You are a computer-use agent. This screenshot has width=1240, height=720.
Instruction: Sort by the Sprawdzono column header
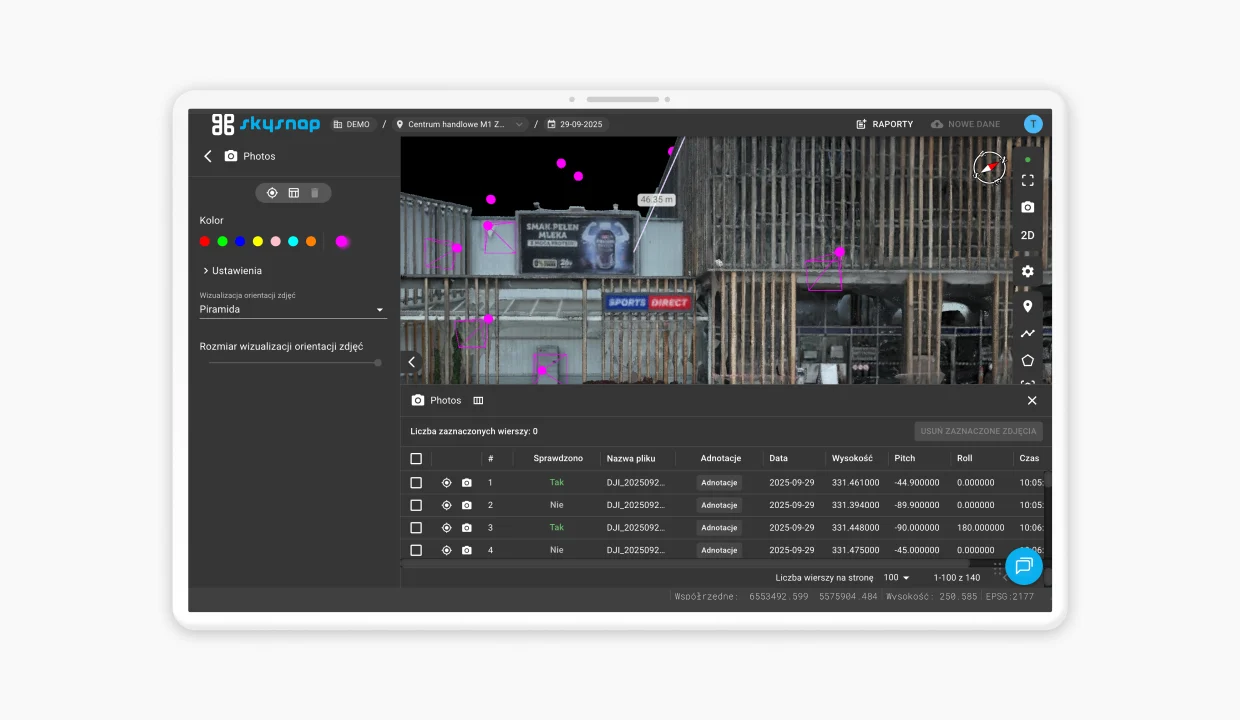558,459
